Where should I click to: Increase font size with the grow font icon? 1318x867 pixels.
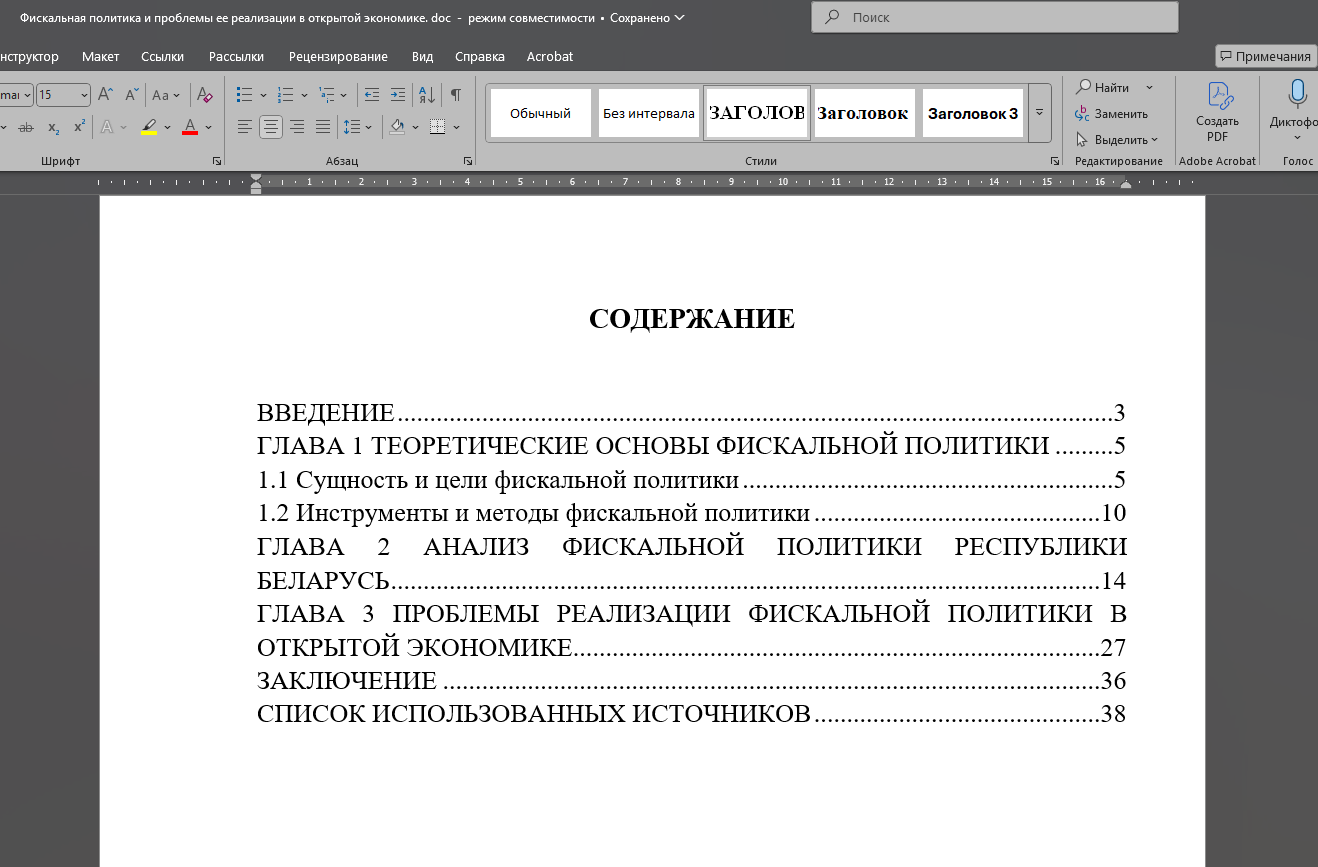tap(105, 95)
